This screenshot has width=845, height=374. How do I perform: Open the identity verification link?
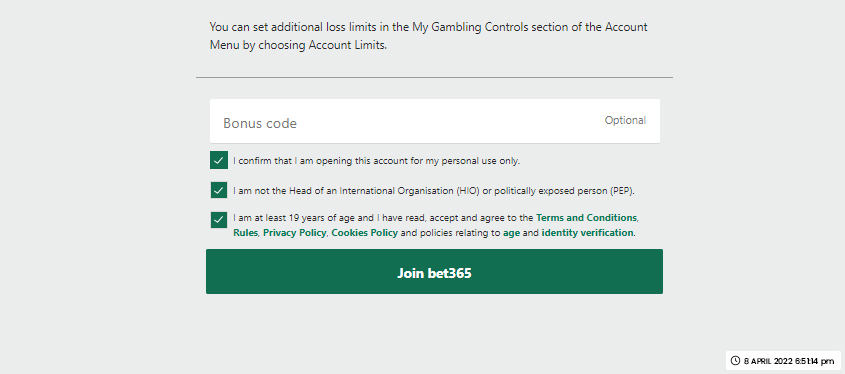[587, 233]
